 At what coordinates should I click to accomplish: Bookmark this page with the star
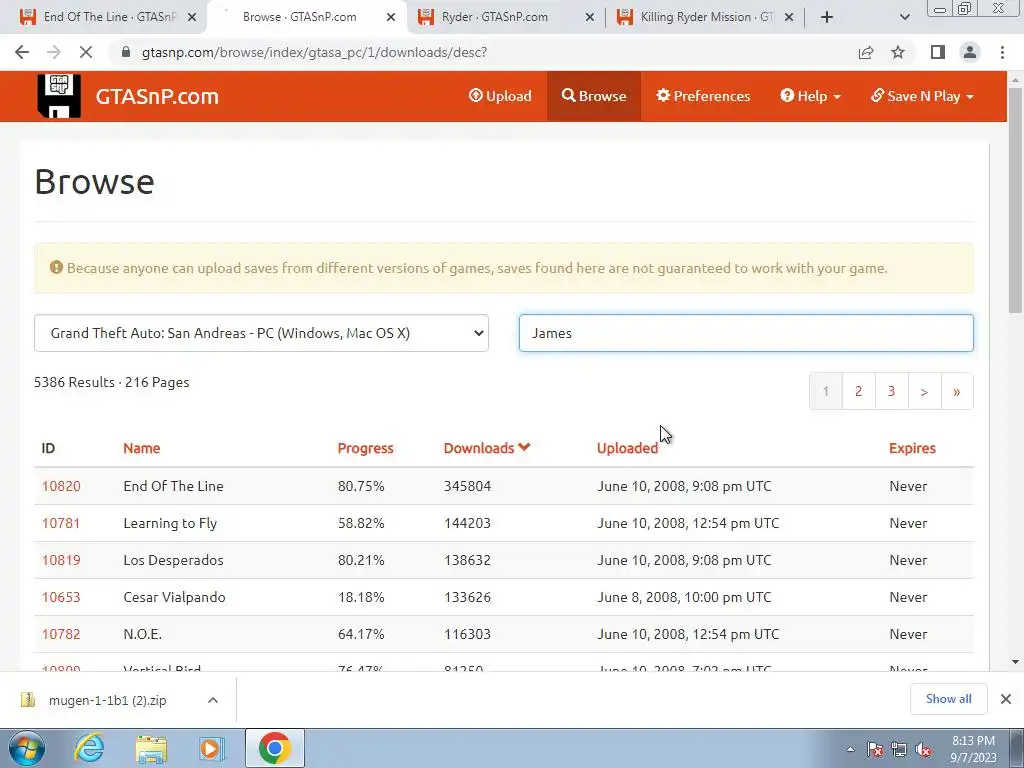point(898,52)
